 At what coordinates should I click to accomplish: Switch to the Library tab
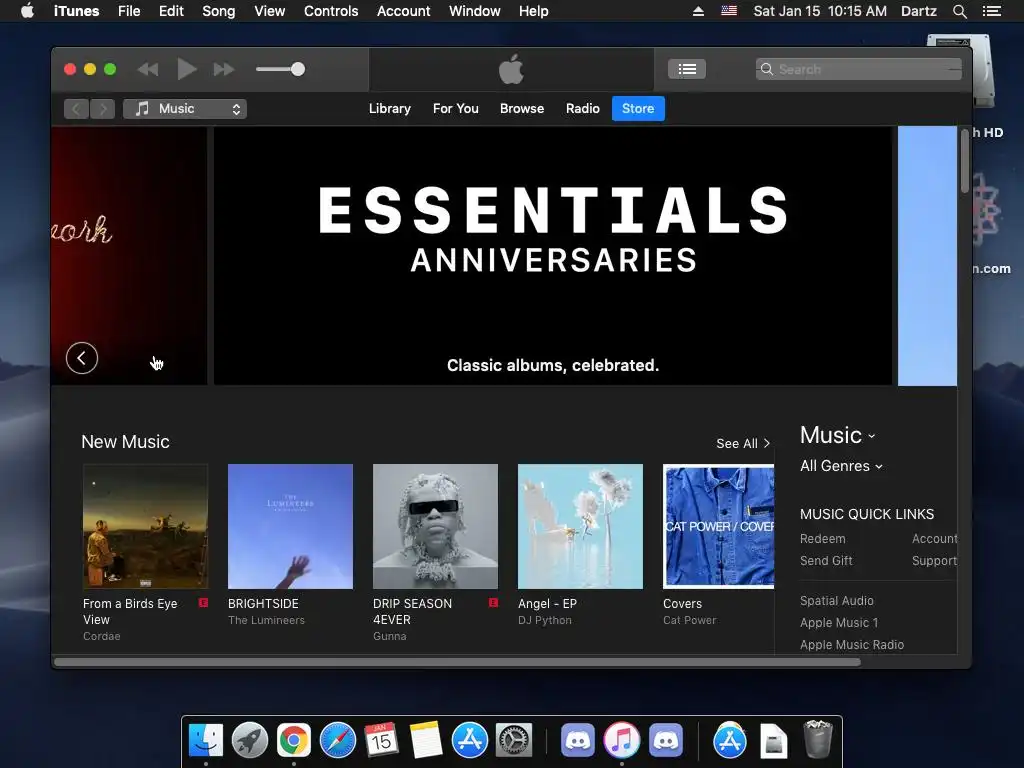[x=390, y=108]
